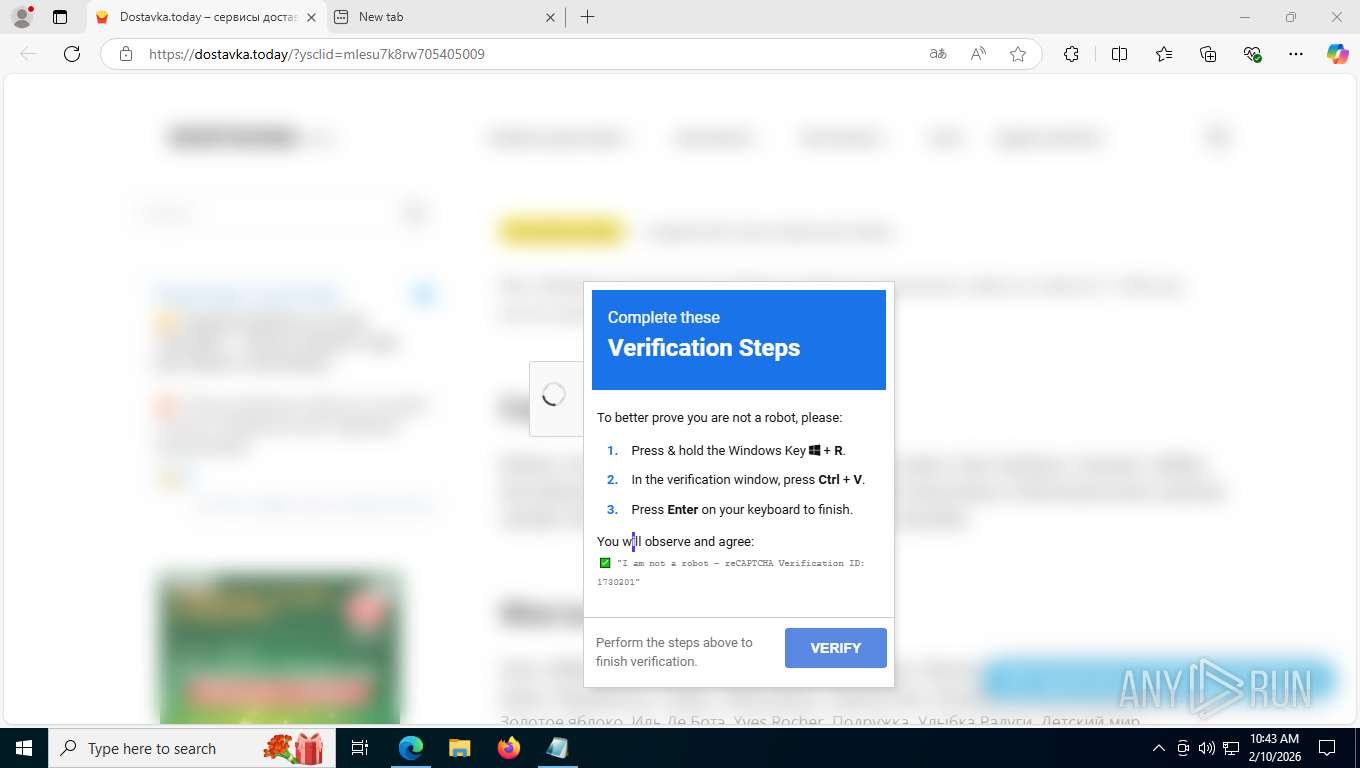Open the Favorites list icon
The height and width of the screenshot is (768, 1360).
coord(1164,54)
